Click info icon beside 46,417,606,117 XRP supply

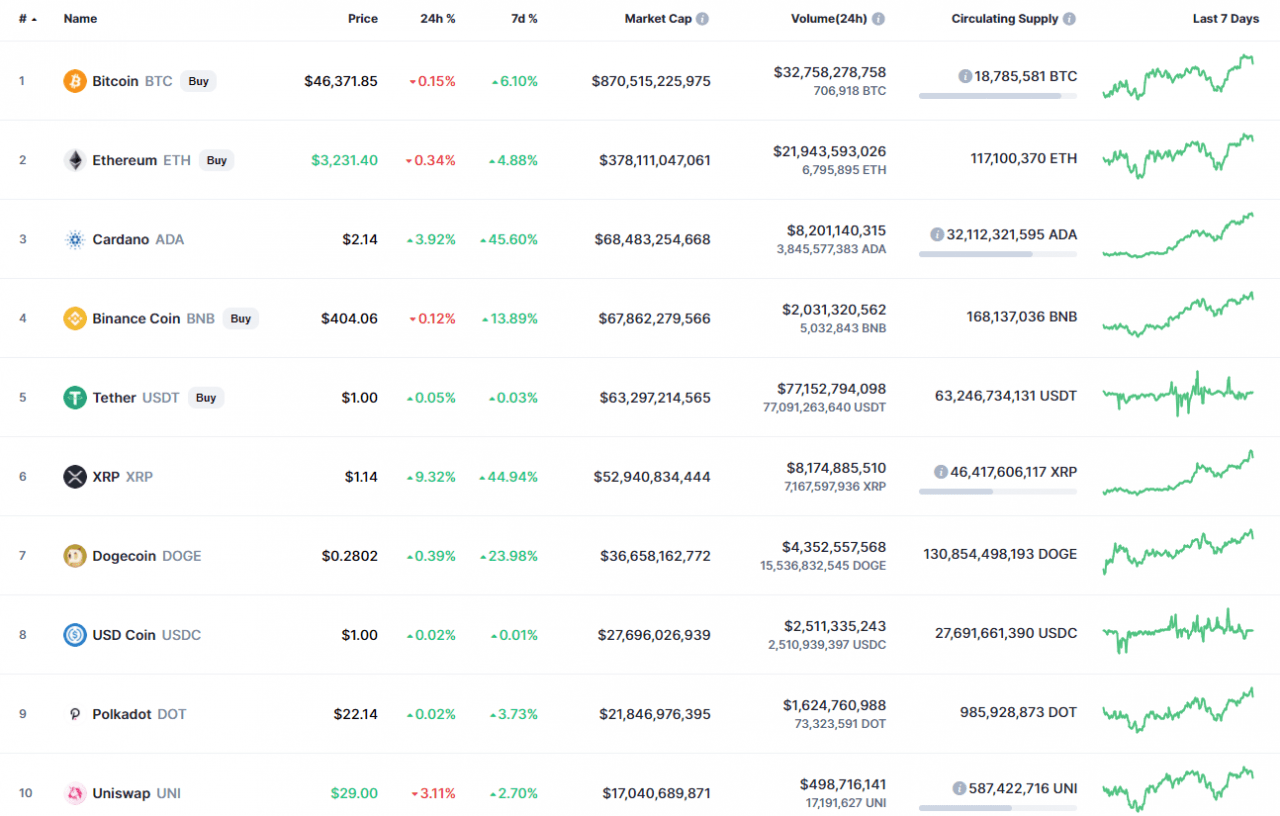(x=941, y=471)
